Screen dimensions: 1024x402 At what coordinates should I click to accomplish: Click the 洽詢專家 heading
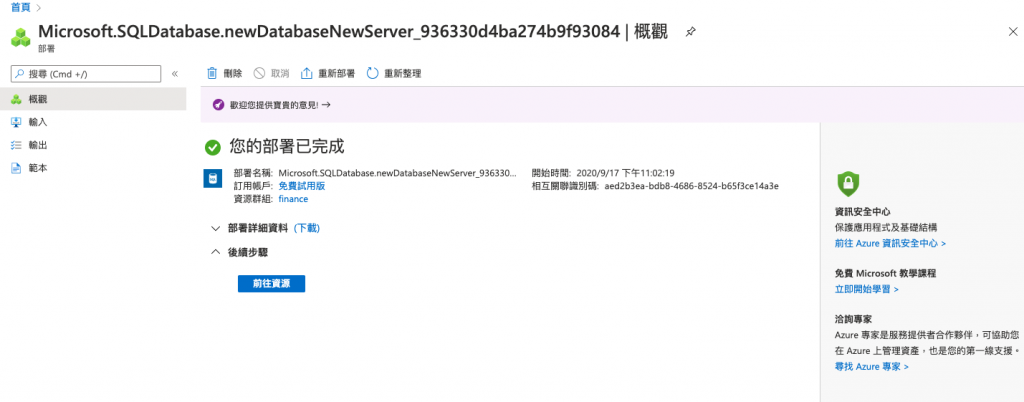(x=853, y=320)
